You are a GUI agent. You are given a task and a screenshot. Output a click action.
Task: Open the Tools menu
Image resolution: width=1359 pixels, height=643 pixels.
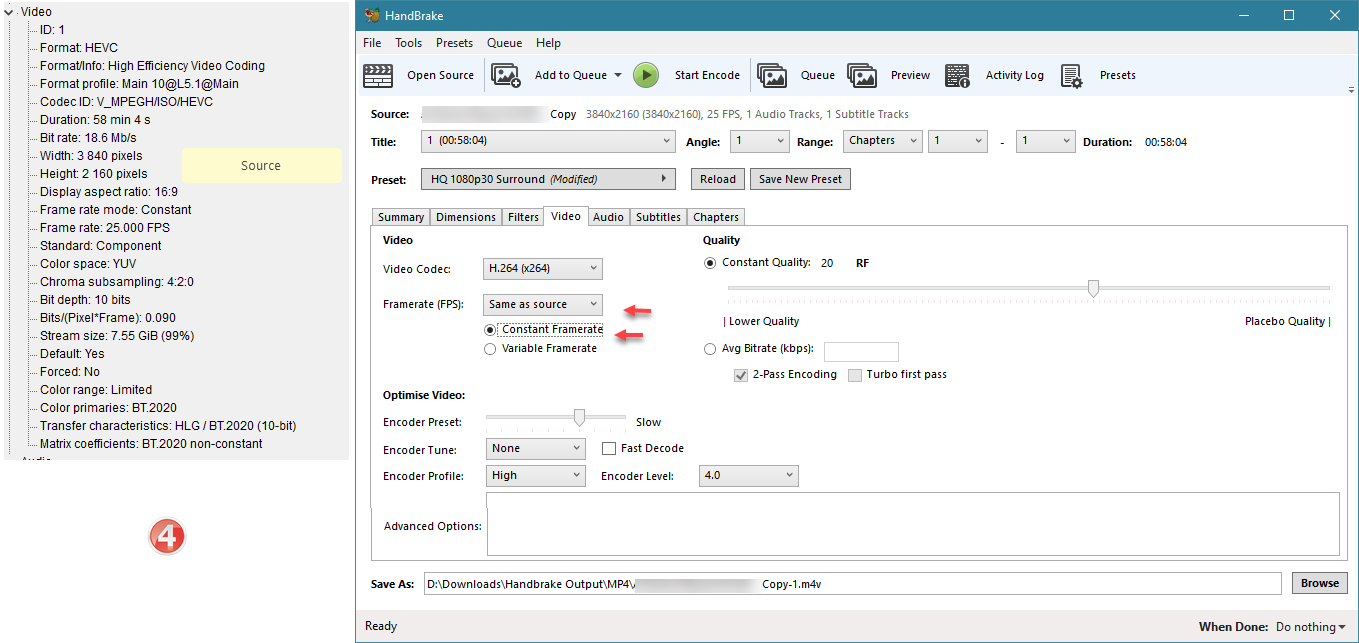click(x=408, y=43)
